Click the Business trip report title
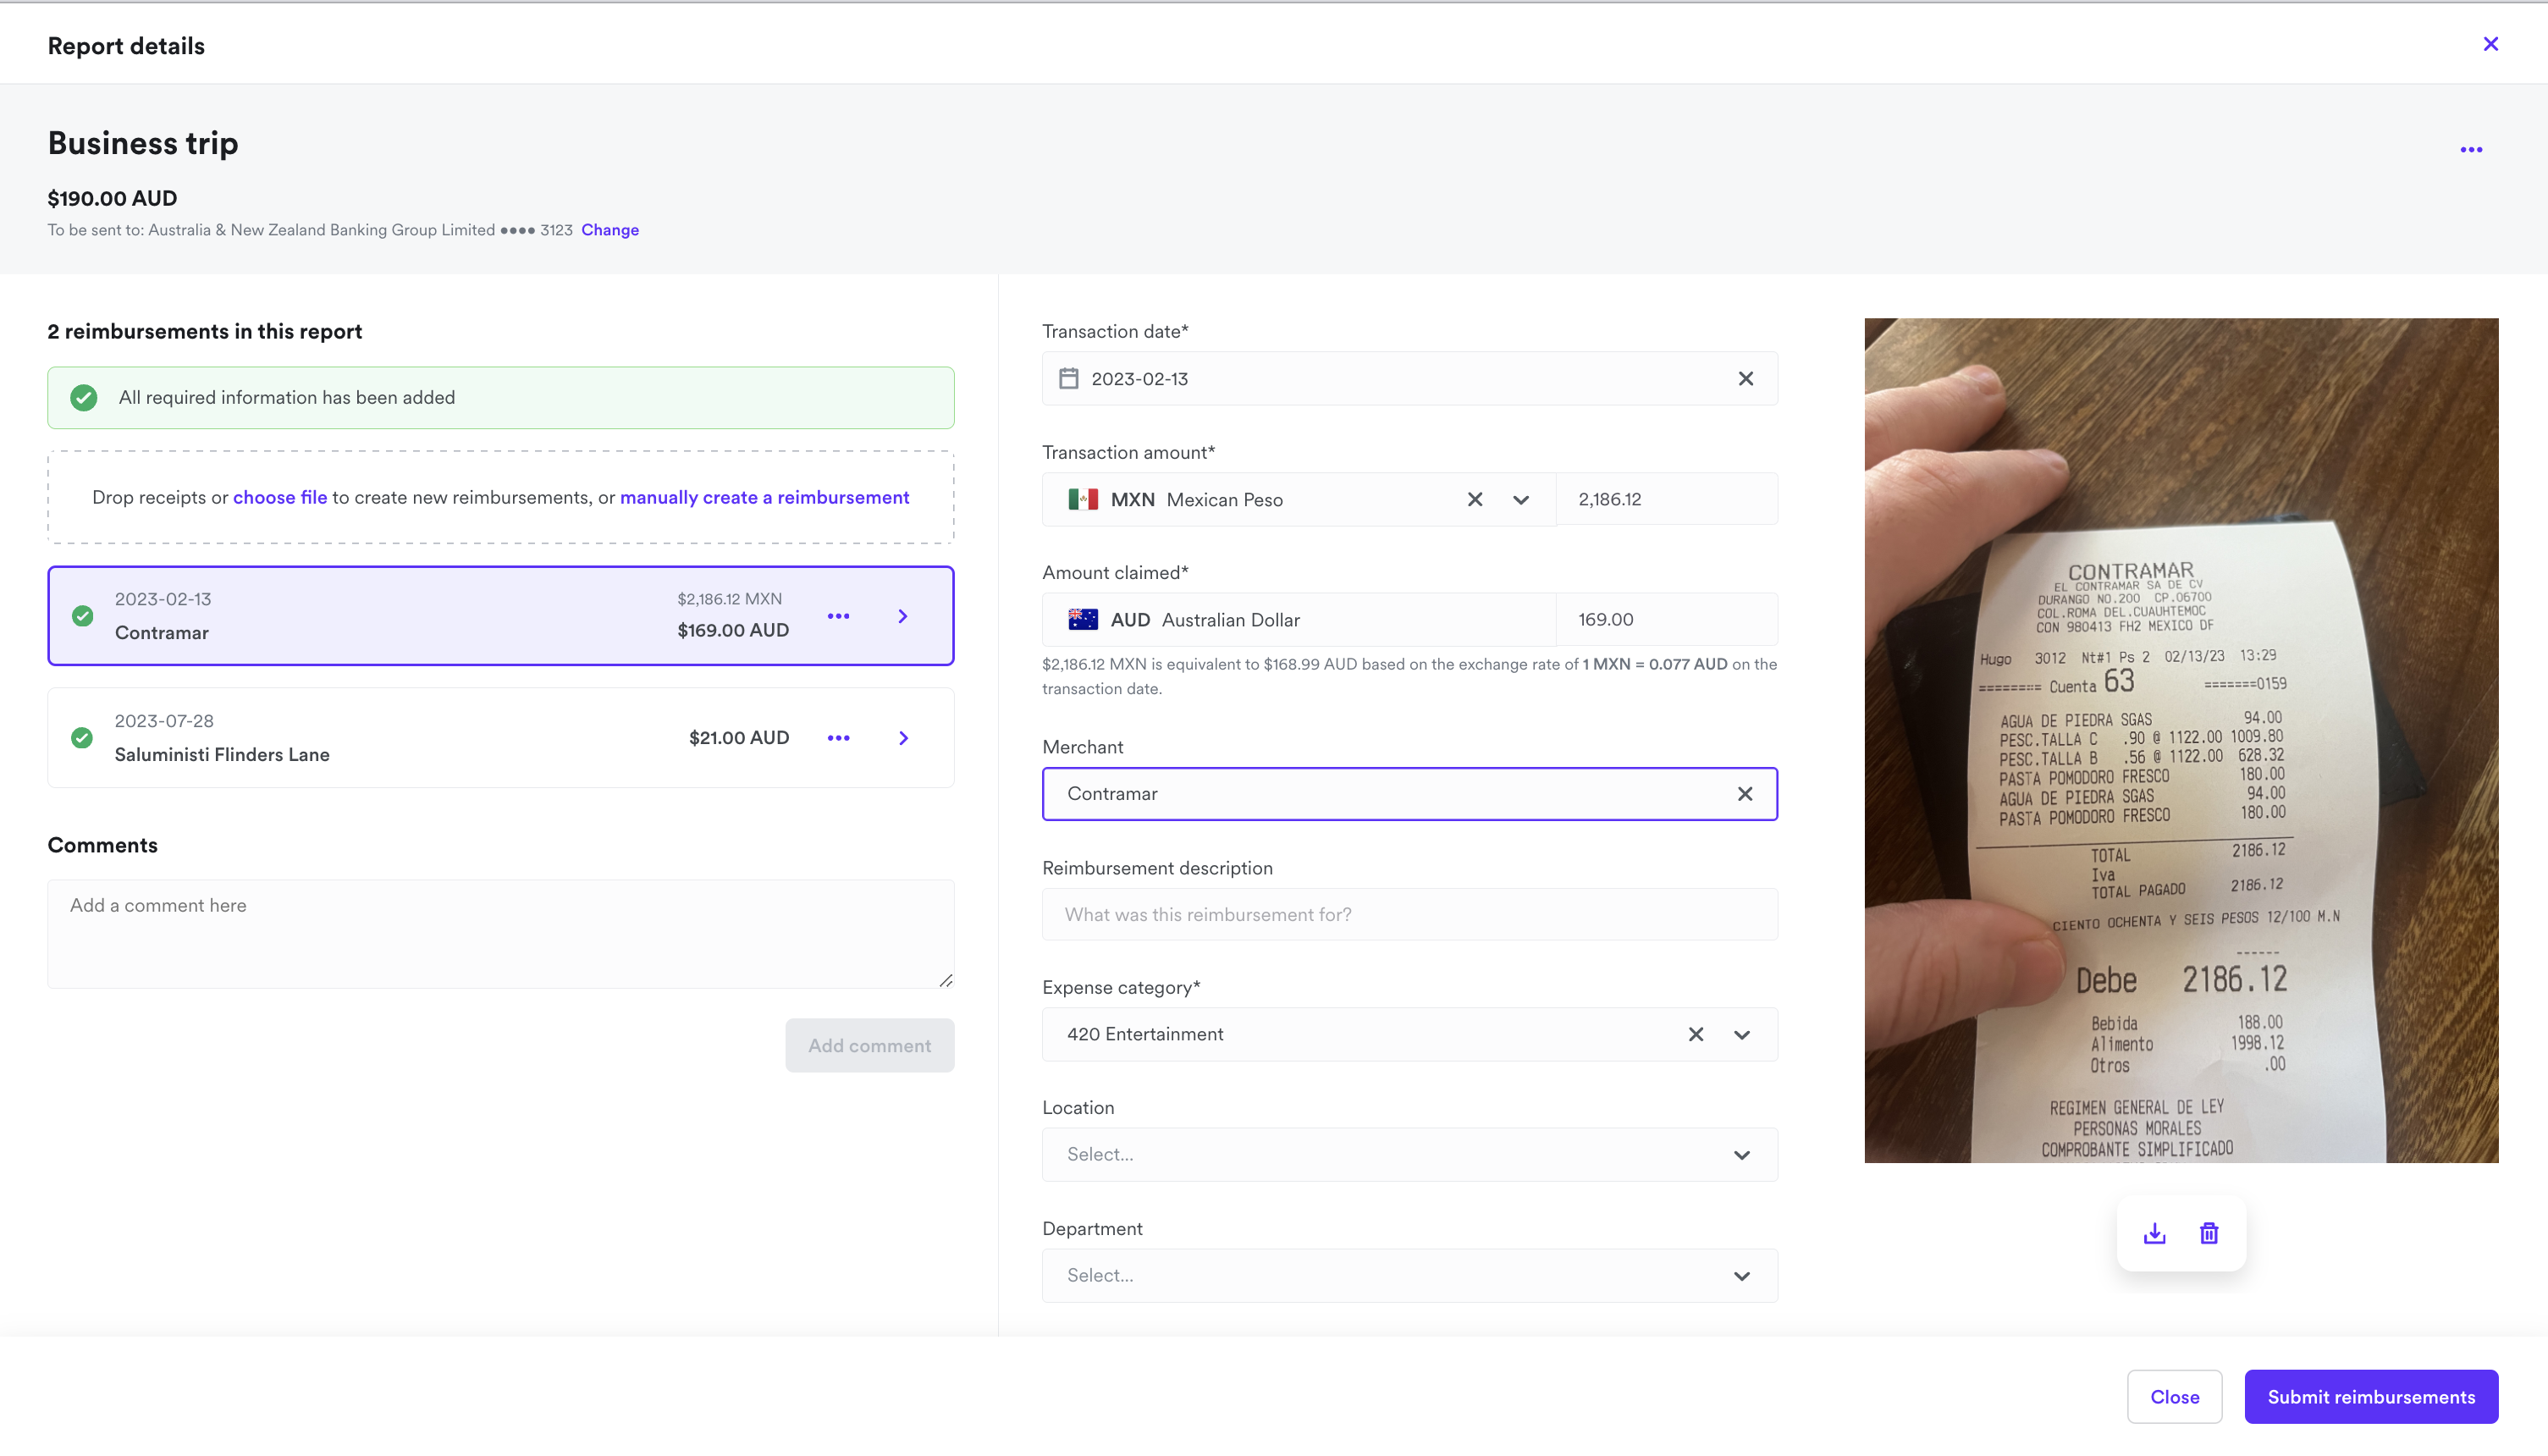This screenshot has height=1456, width=2548. [143, 143]
